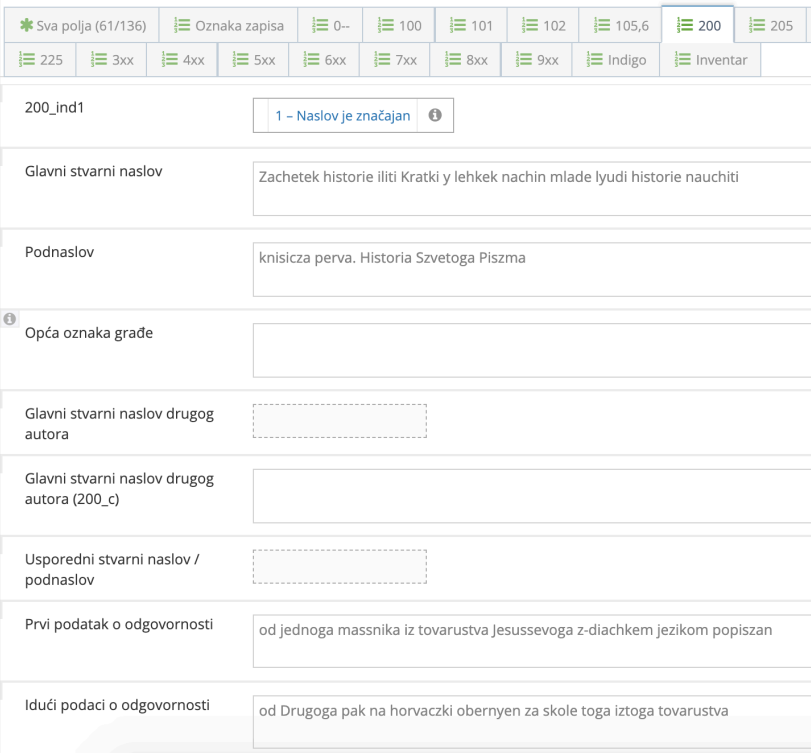Screen dimensions: 812x753
Task: Click into Prvi podatak o odgovornosti field
Action: (530, 640)
